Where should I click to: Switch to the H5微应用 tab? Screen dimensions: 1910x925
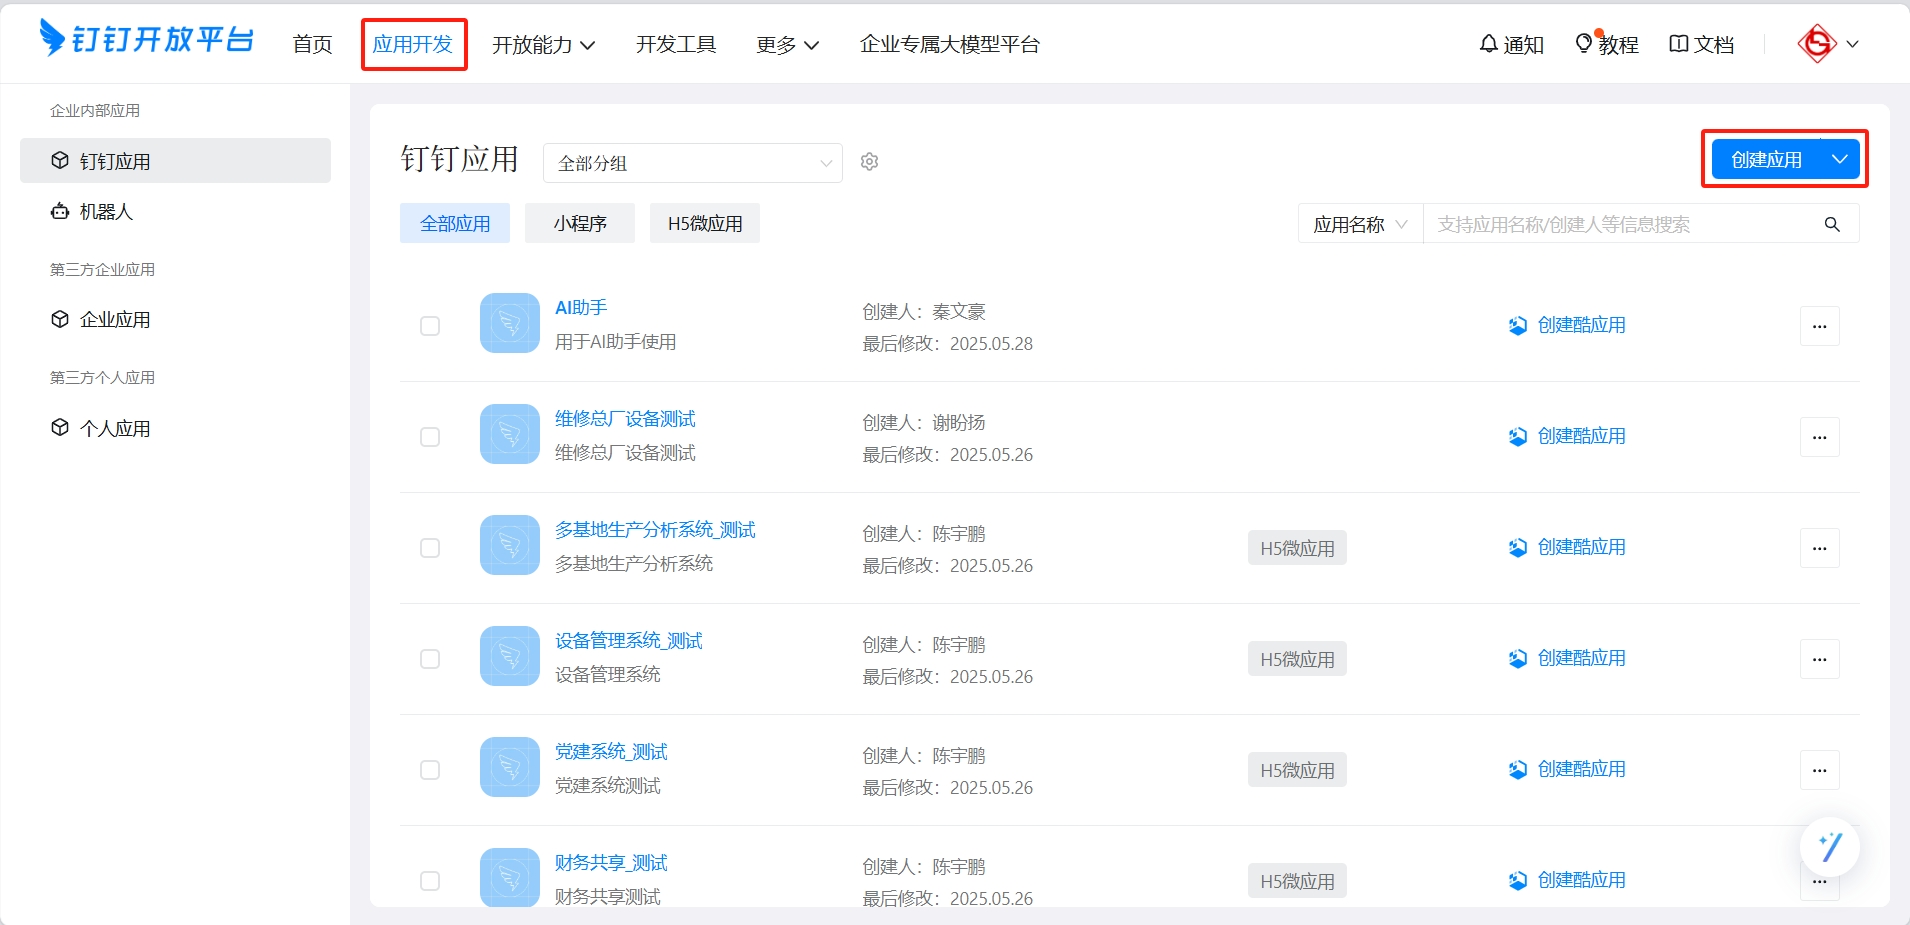click(705, 223)
